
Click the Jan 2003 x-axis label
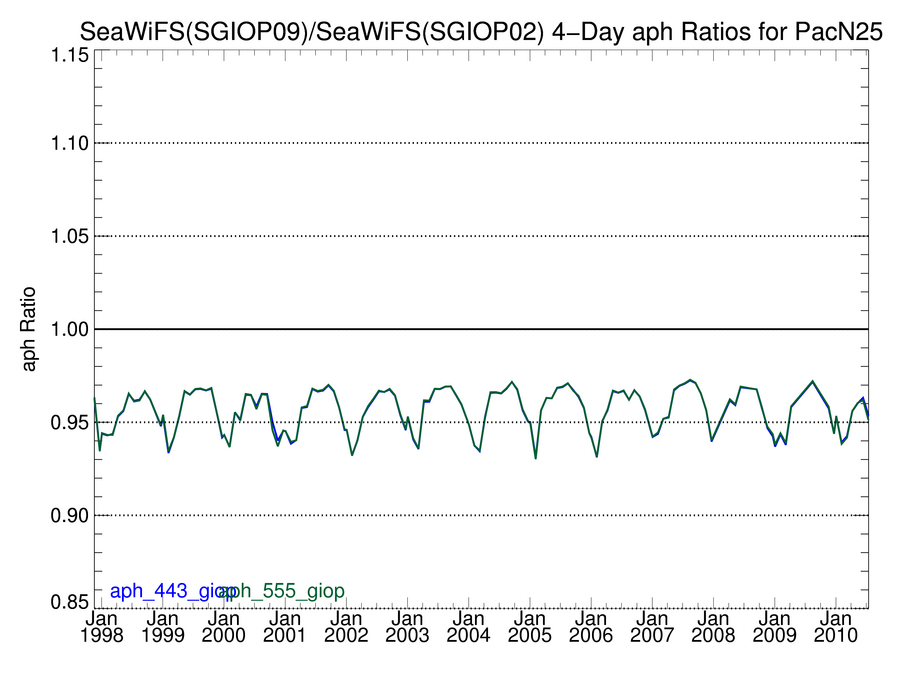408,627
